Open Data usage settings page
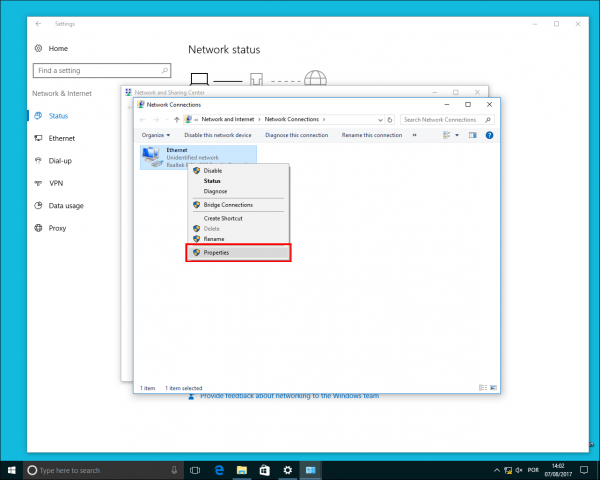 pos(65,206)
